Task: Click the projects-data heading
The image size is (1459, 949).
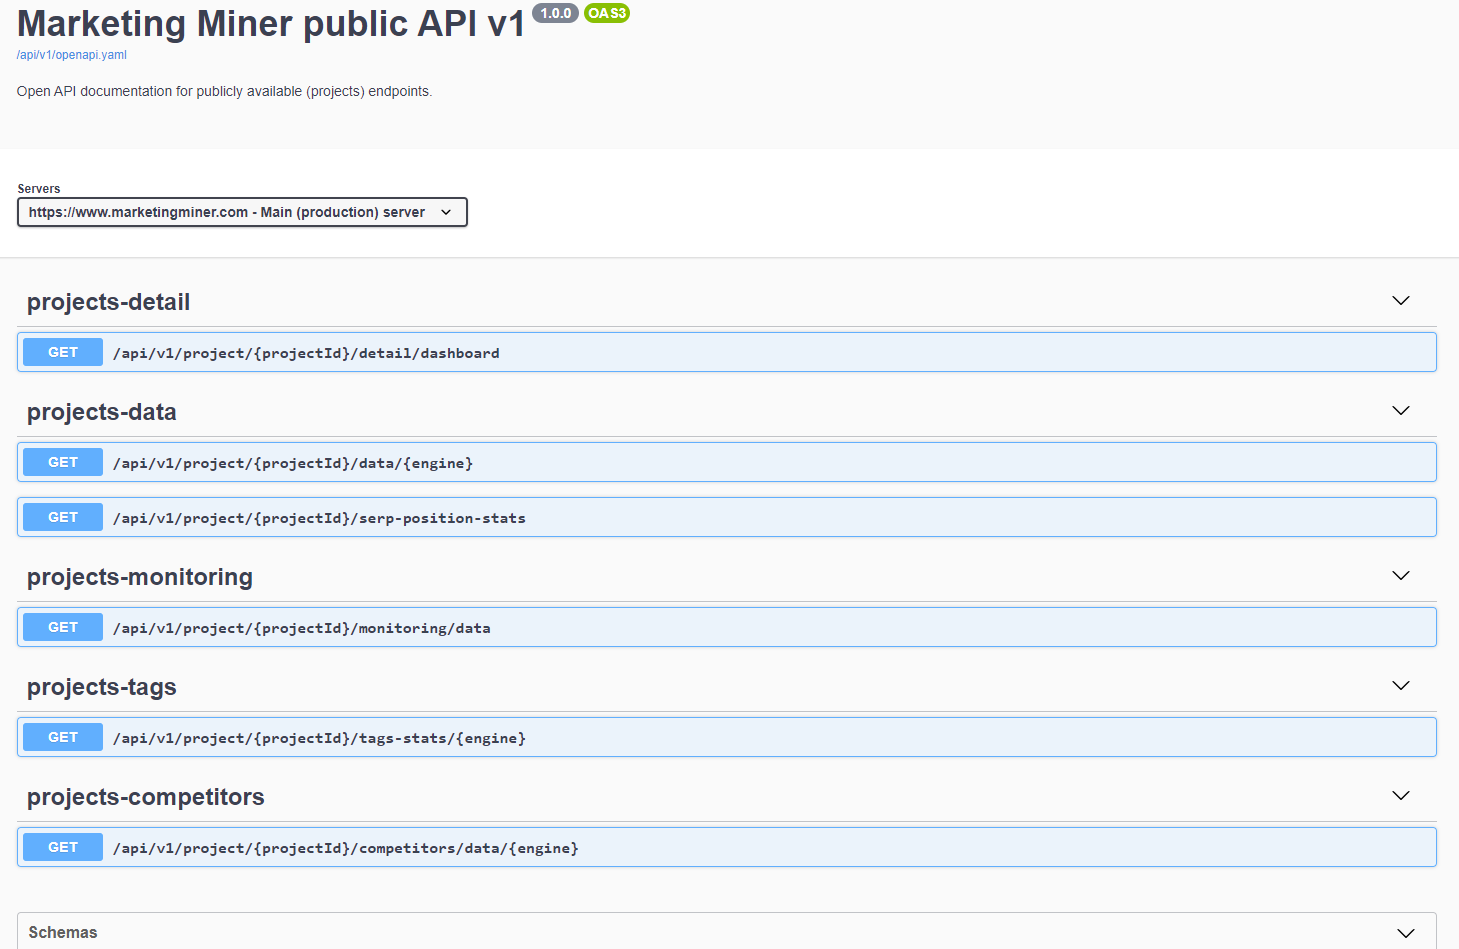Action: tap(101, 412)
